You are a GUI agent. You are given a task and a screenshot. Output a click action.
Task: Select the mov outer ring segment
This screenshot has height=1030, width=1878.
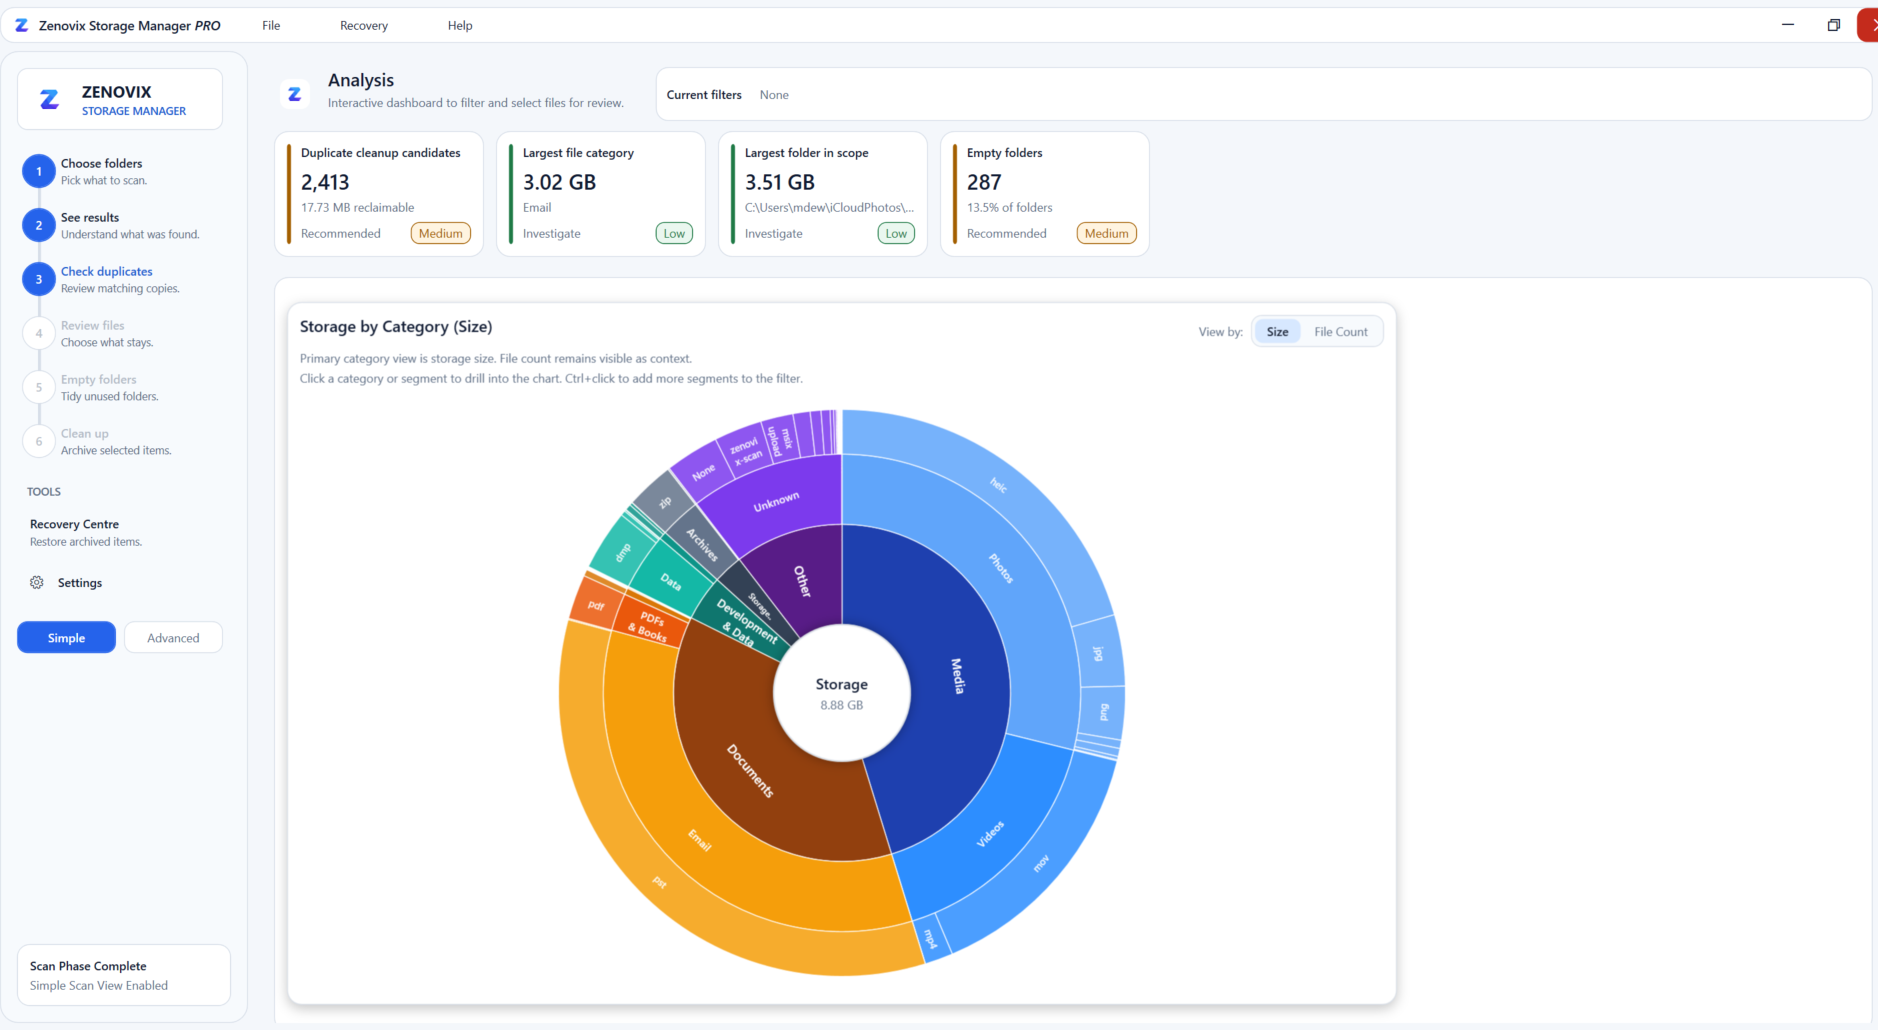click(x=1041, y=862)
